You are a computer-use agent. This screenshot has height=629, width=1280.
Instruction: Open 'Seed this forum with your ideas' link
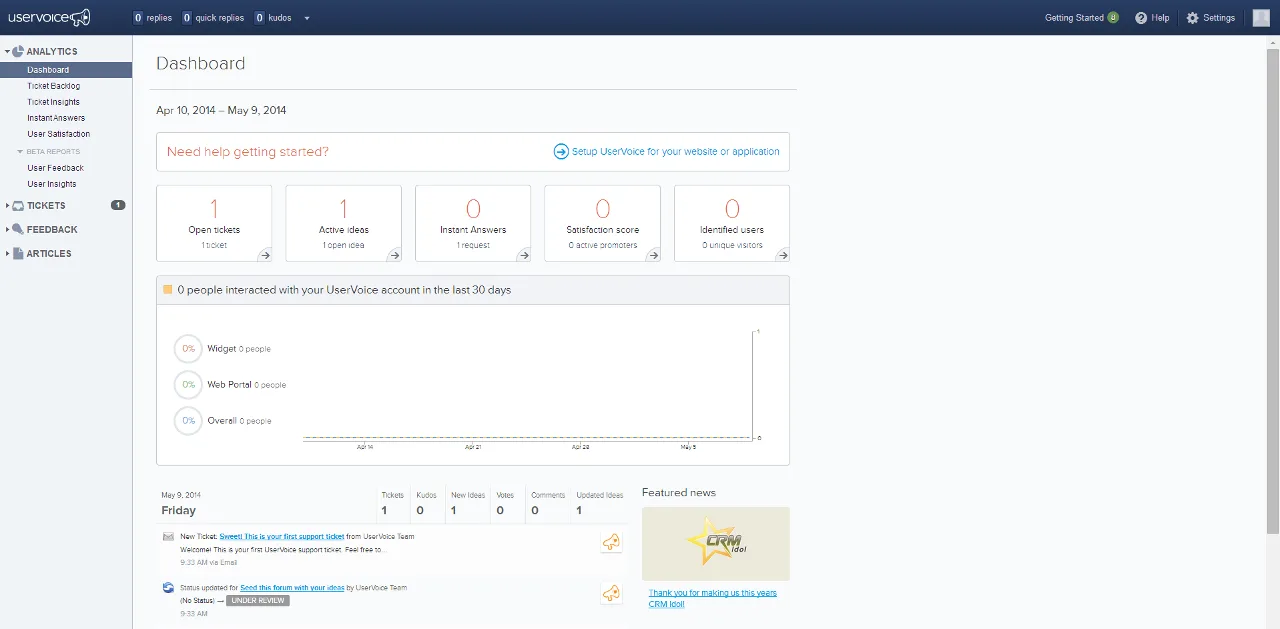[292, 588]
